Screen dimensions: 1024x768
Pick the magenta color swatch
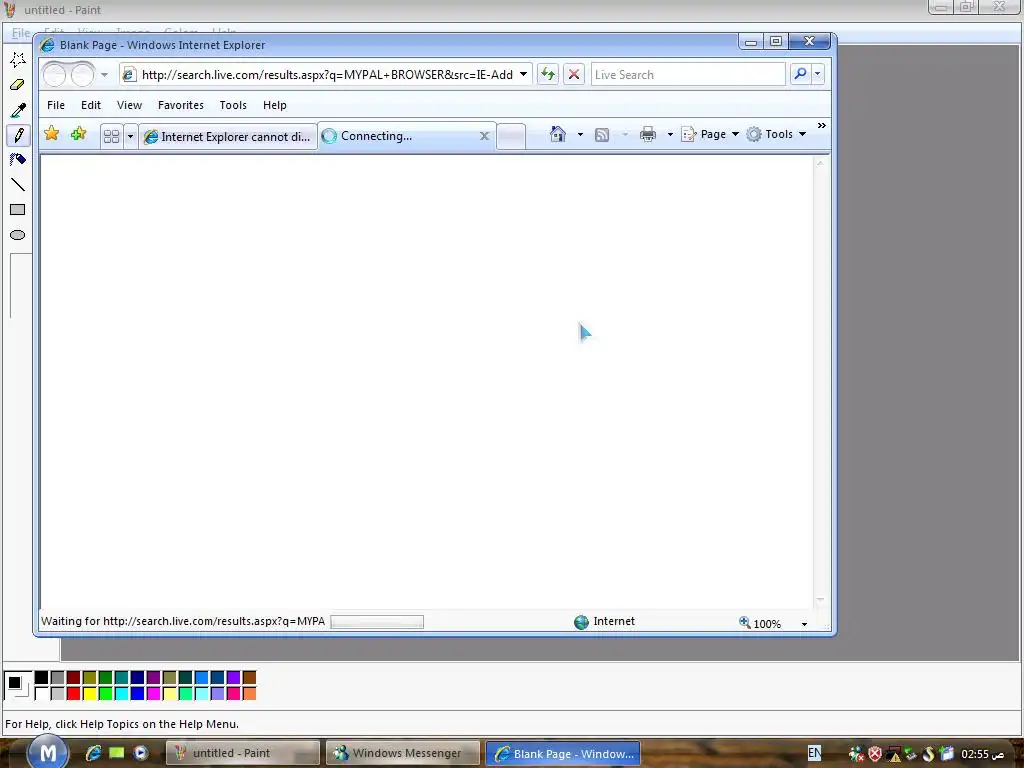[153, 694]
